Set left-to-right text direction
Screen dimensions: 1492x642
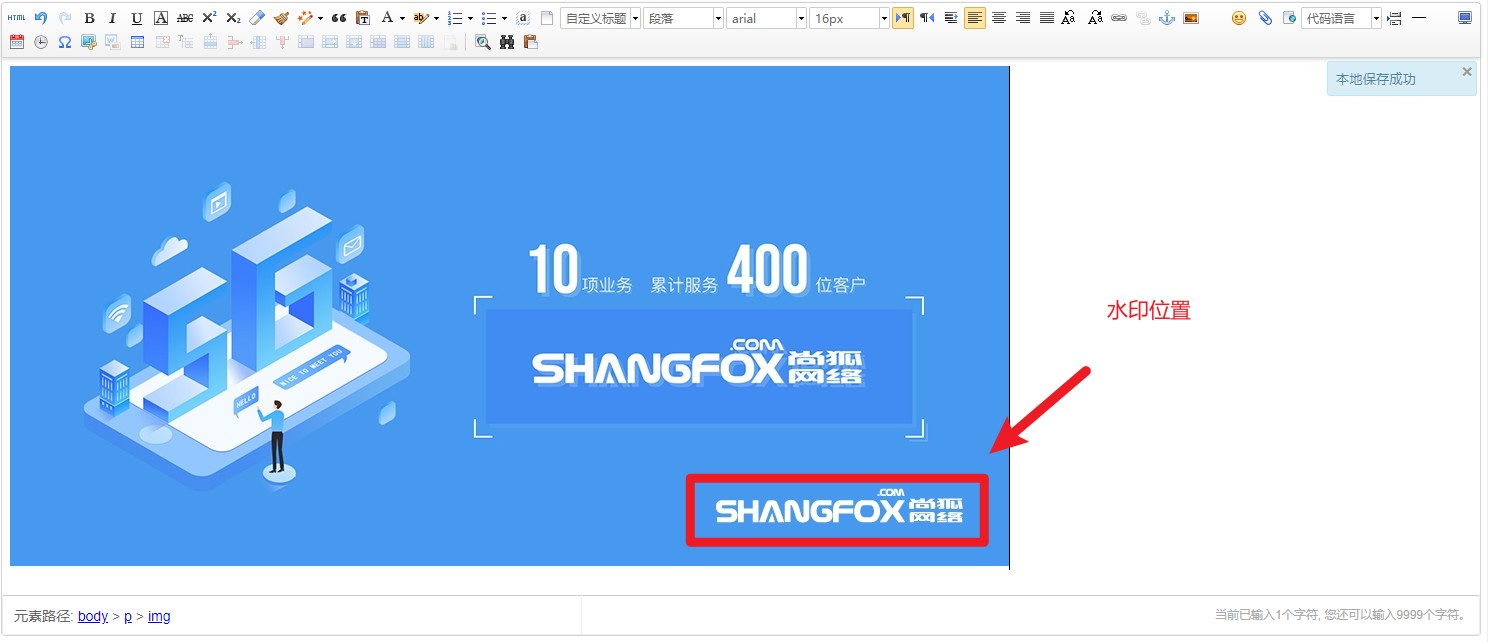903,18
